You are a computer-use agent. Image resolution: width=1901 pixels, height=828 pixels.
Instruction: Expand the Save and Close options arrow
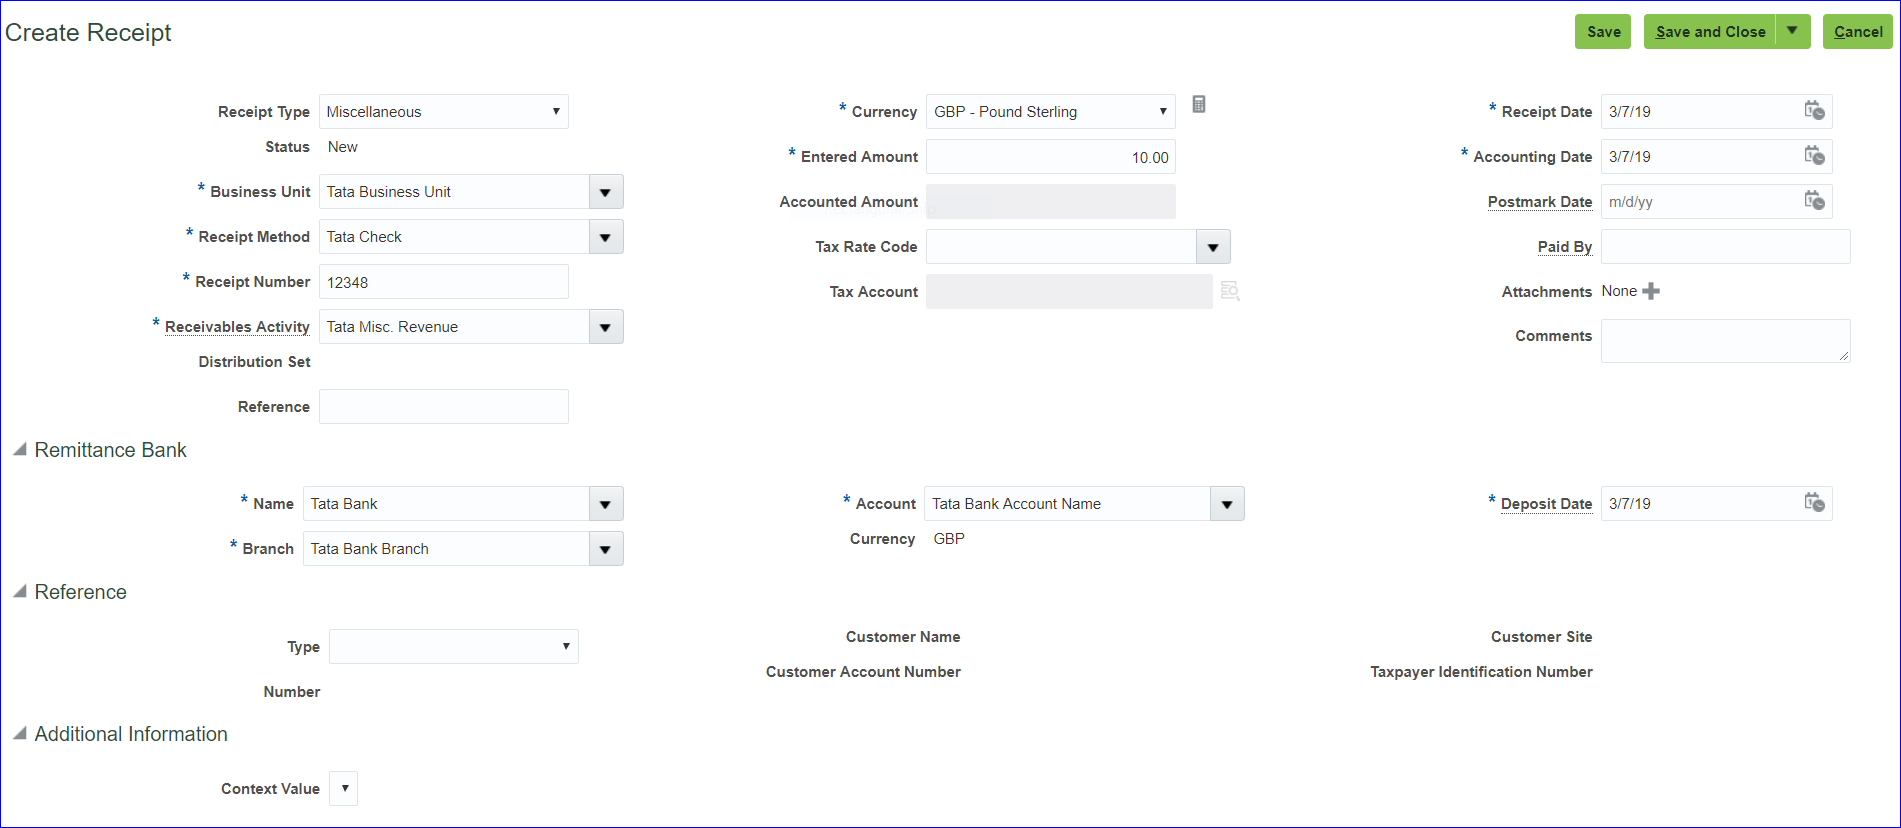[x=1793, y=31]
